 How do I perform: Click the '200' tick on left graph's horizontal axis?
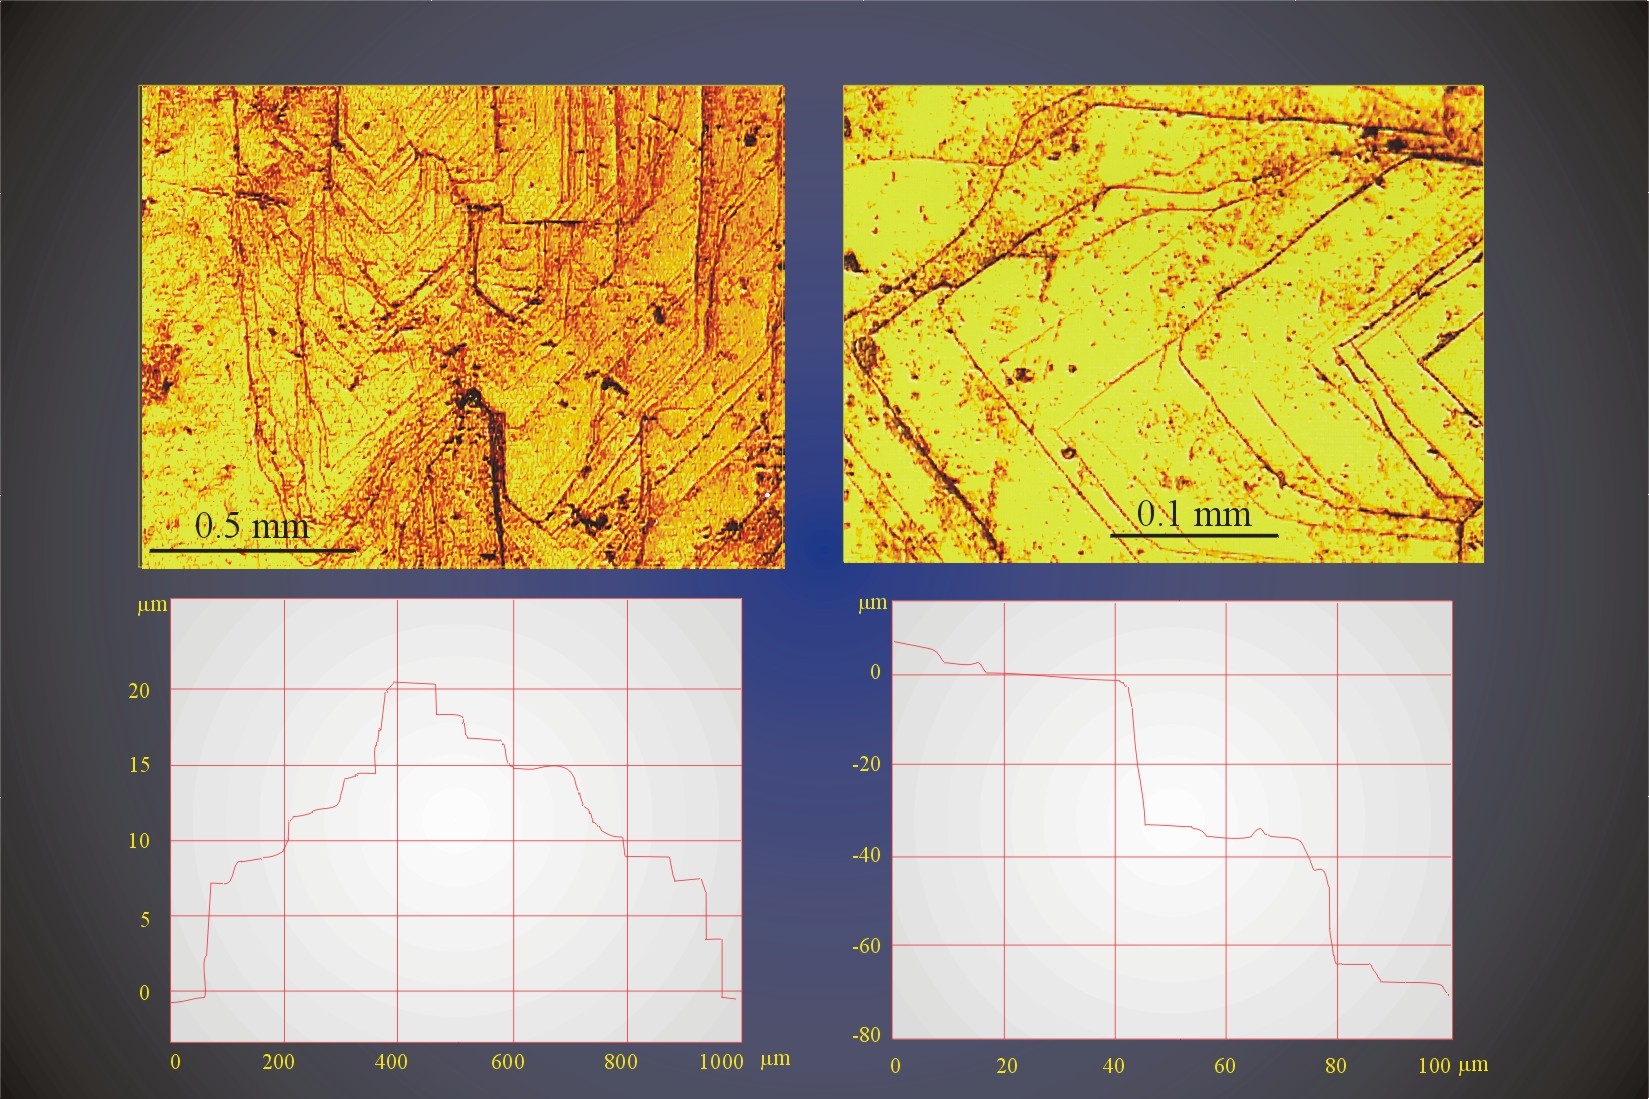278,1062
